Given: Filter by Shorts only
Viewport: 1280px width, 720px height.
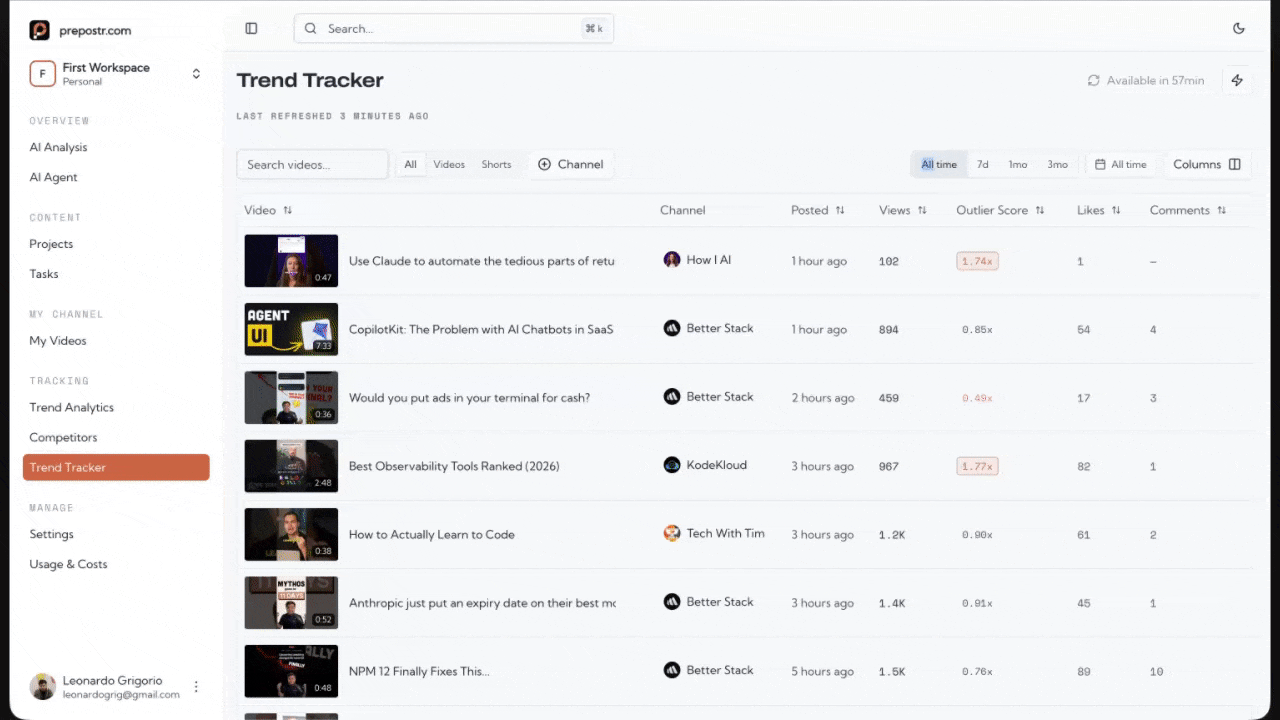Looking at the screenshot, I should click(496, 164).
